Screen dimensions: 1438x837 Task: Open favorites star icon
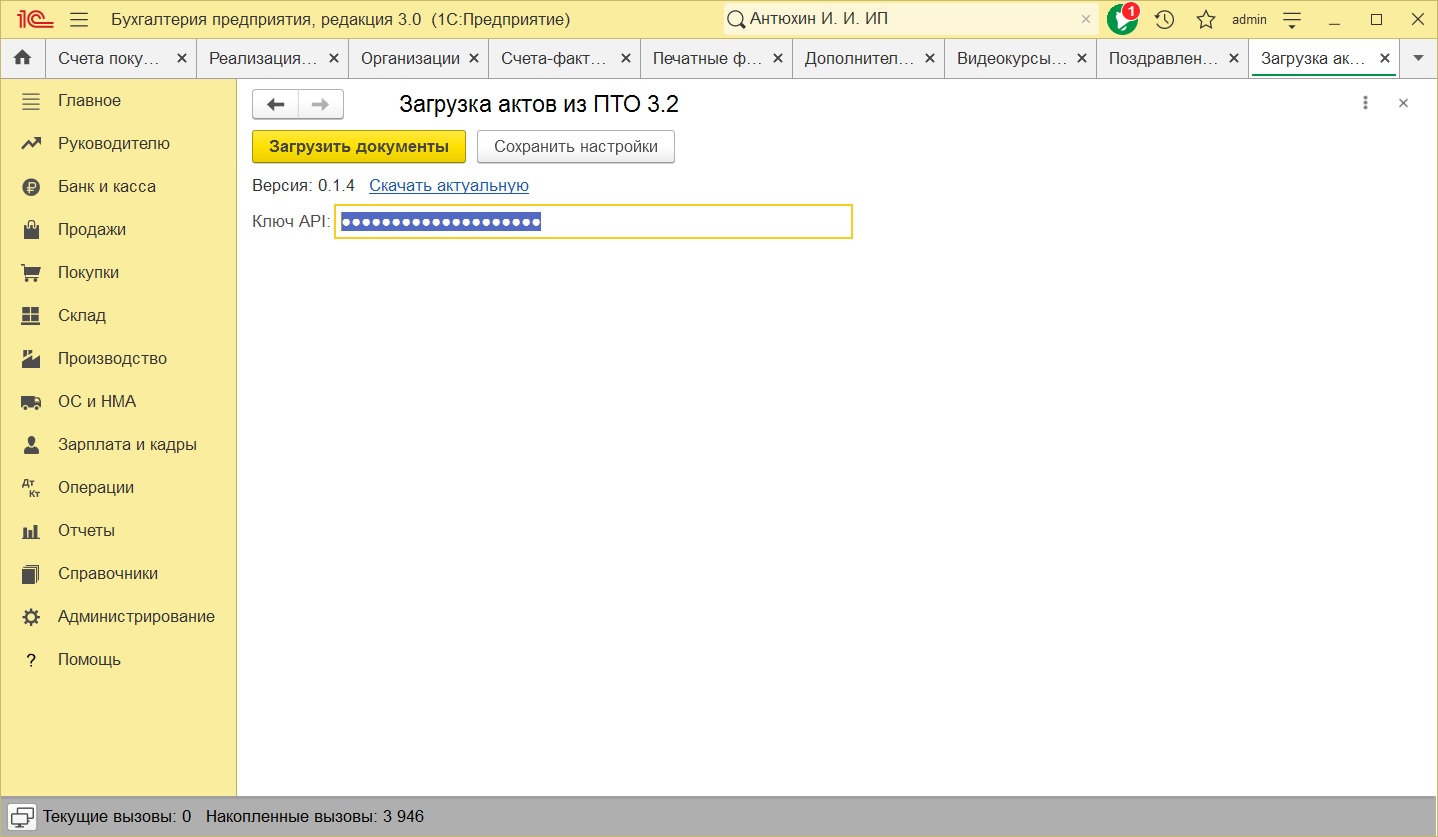point(1206,19)
